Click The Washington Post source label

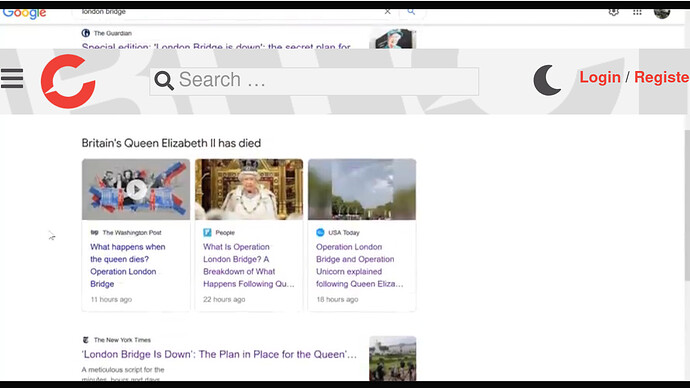132,232
